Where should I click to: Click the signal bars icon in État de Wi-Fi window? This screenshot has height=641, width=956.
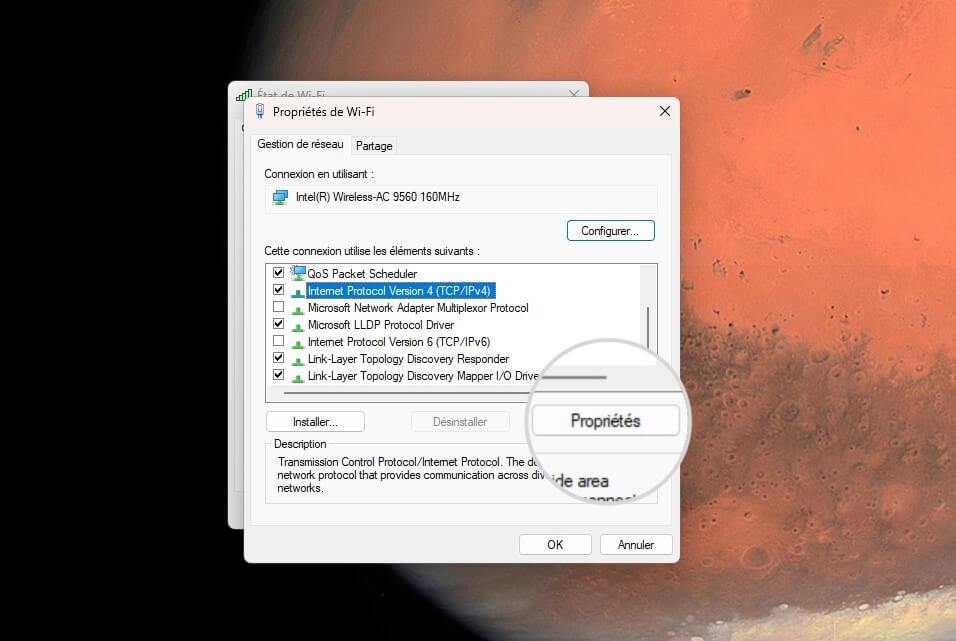tap(244, 95)
